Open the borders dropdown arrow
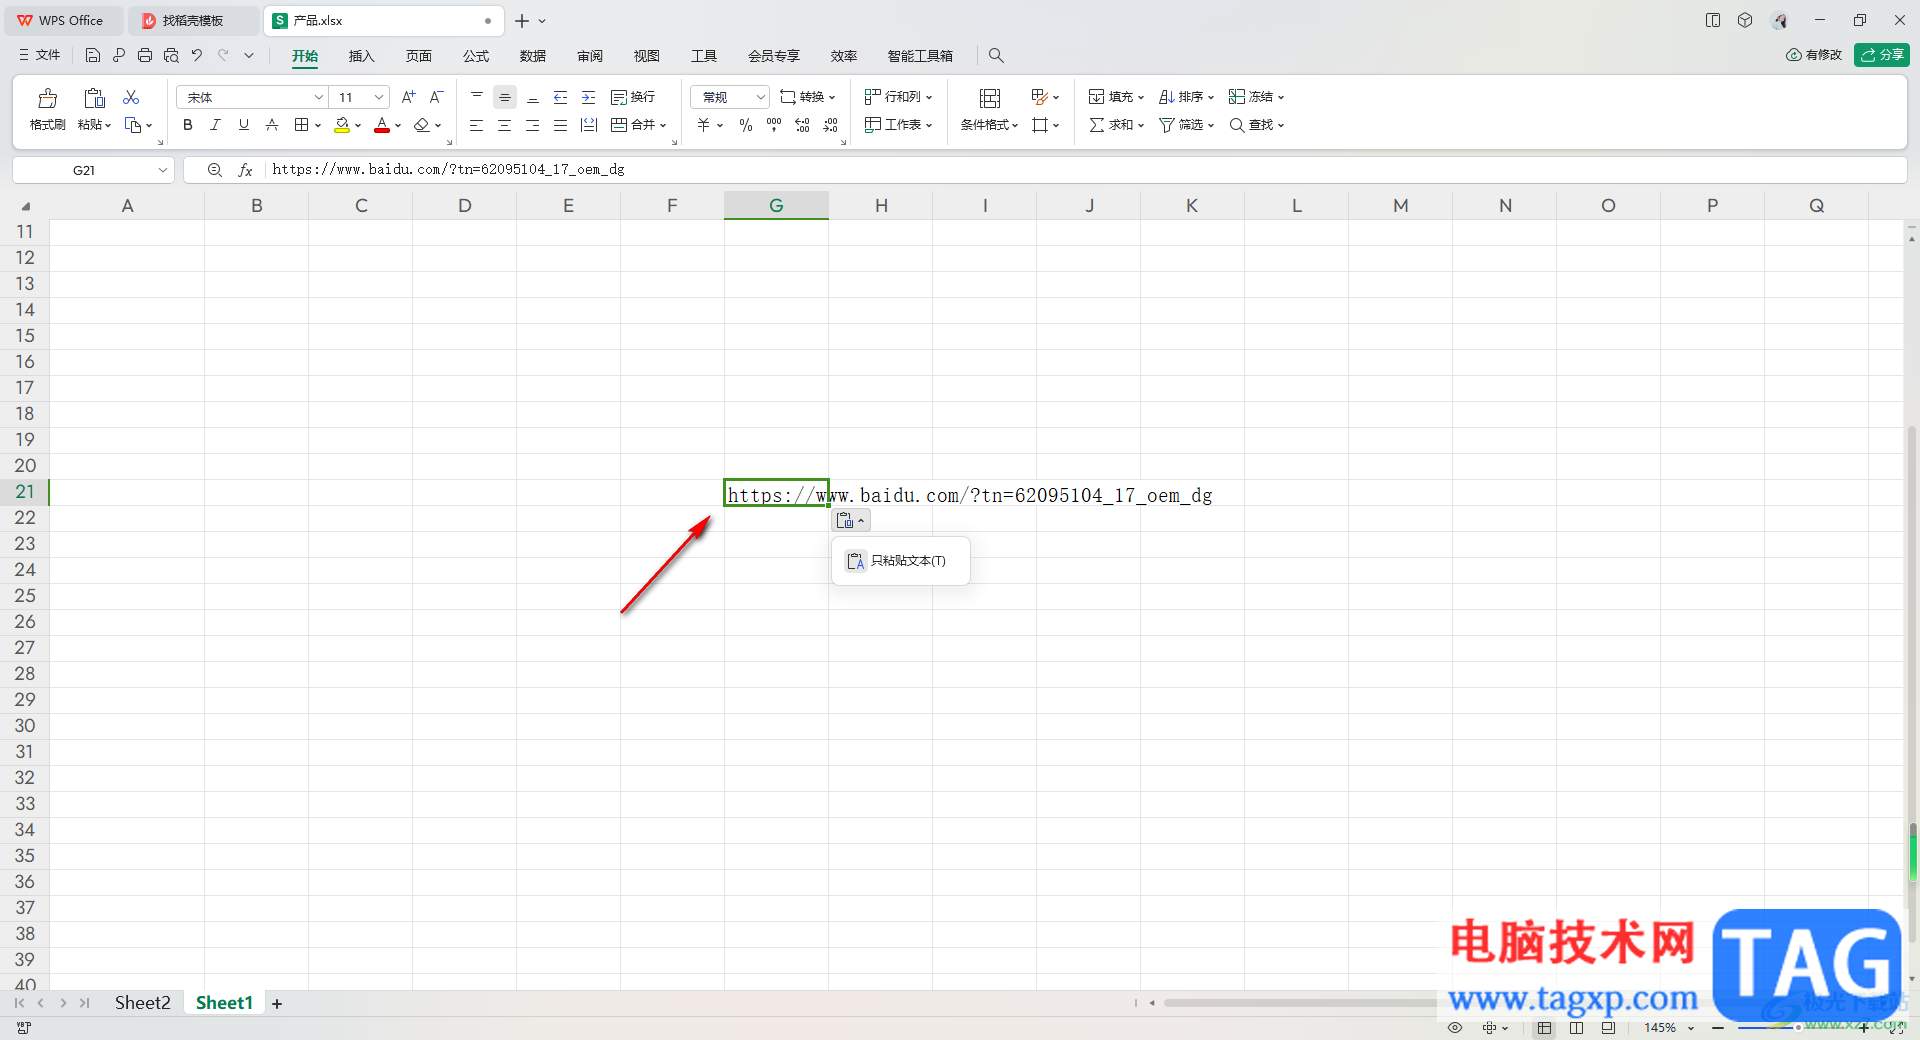Image resolution: width=1920 pixels, height=1040 pixels. (x=318, y=125)
